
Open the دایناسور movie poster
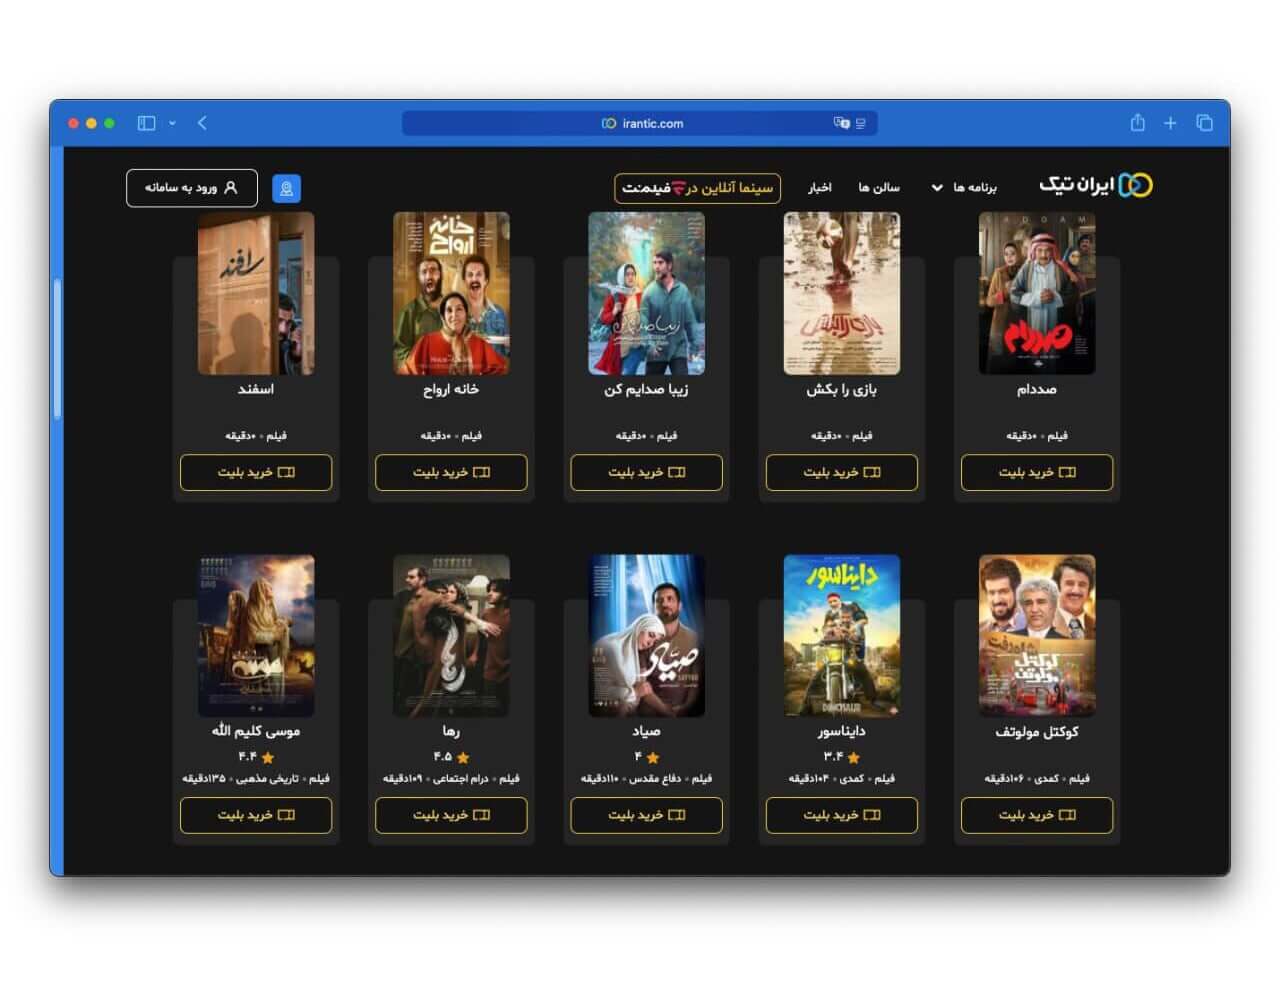pos(842,636)
